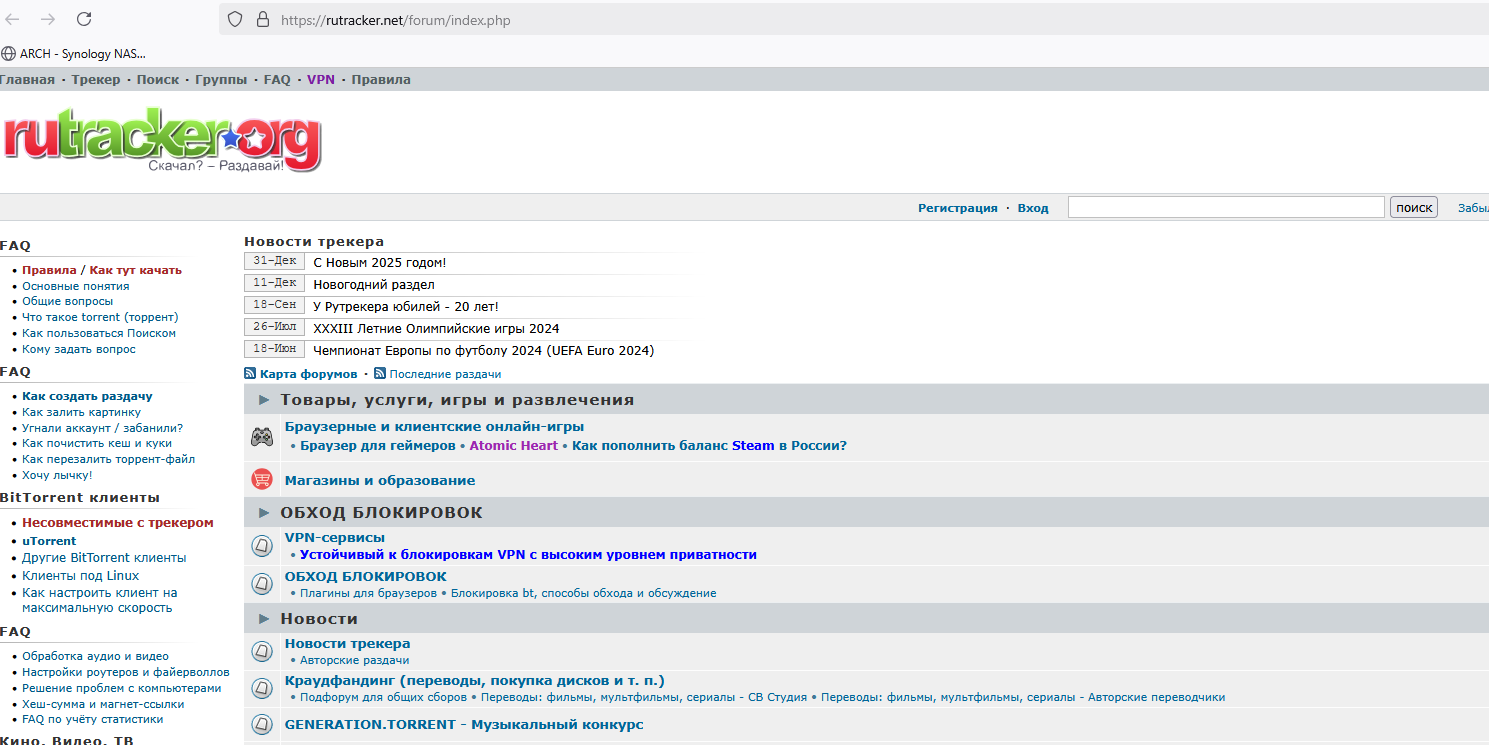Collapse the Новости category arrow
1489x745 pixels.
[x=264, y=619]
